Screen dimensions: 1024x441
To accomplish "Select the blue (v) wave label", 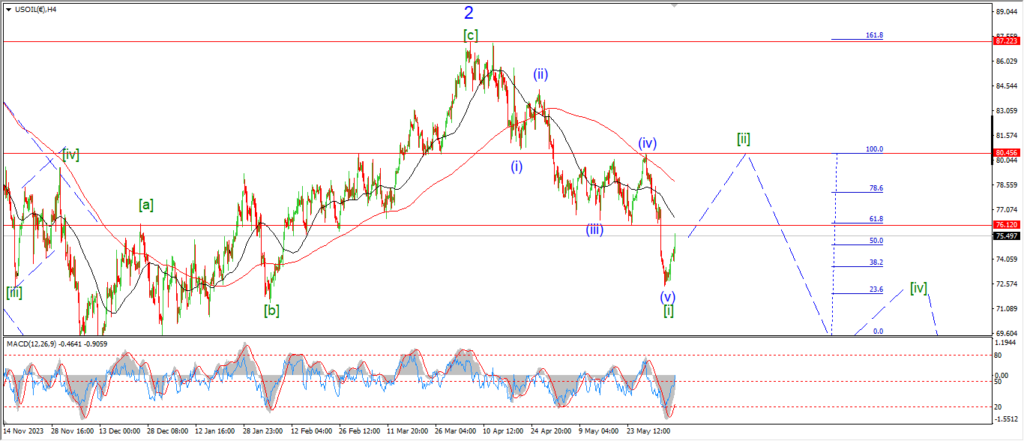I will (667, 296).
